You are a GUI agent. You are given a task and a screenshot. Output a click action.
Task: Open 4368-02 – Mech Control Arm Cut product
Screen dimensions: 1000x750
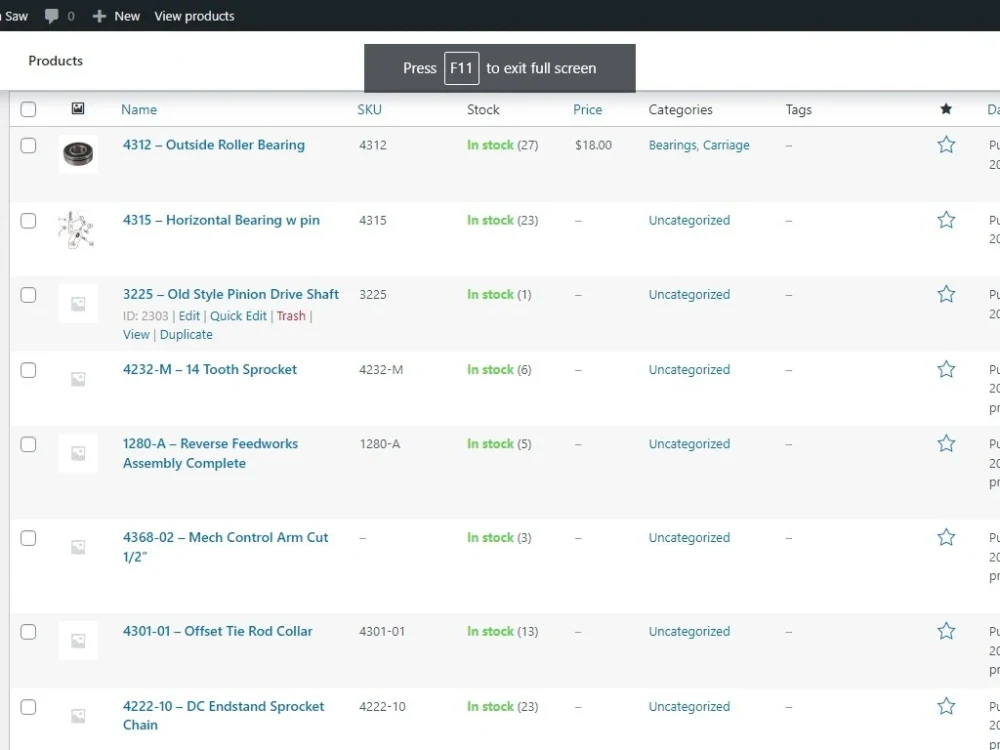point(225,547)
